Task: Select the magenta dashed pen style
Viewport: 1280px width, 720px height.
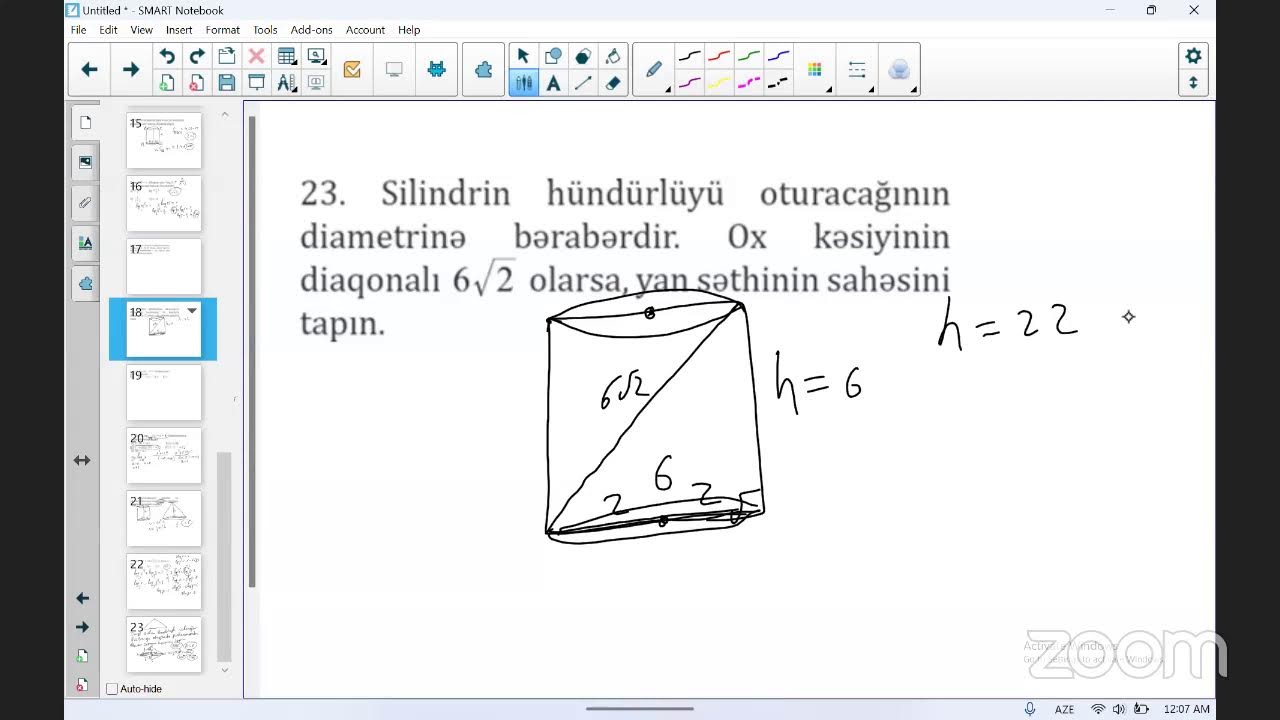Action: [749, 83]
